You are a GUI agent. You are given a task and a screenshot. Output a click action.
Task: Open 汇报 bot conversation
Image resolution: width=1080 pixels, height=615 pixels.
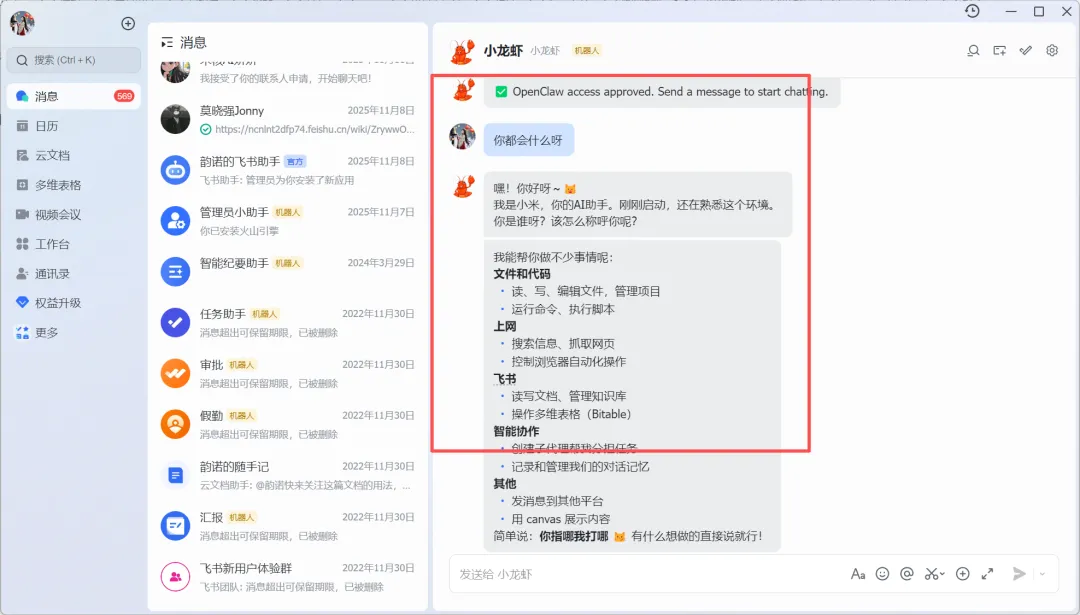288,527
